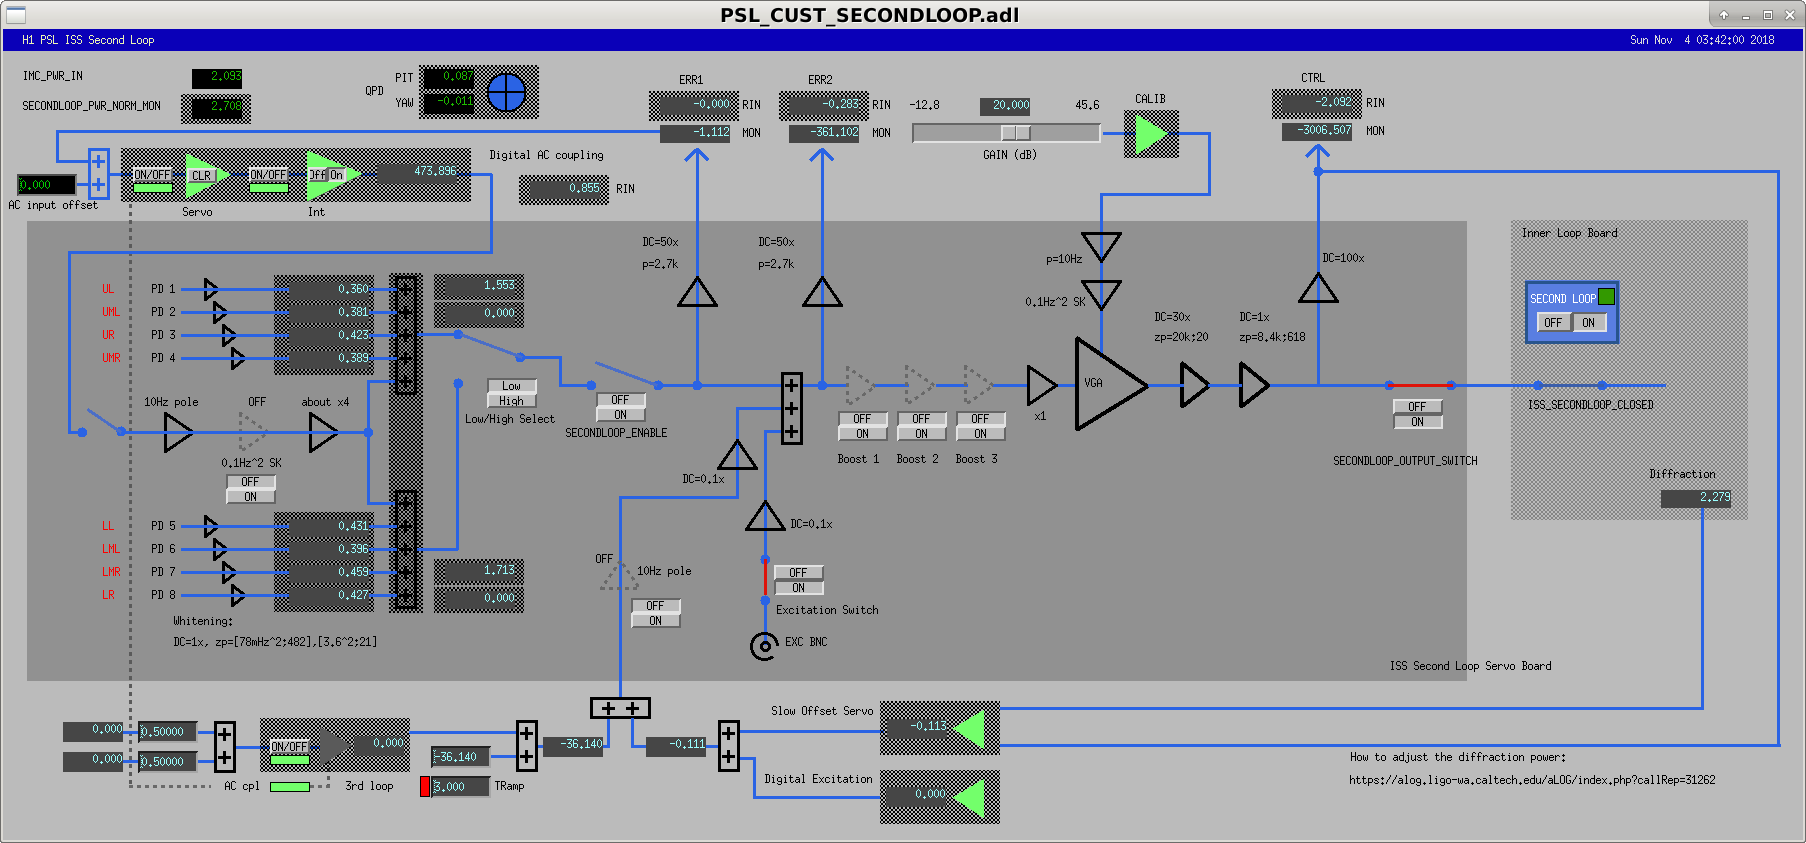Switch Boost 3 ON
Viewport: 1806px width, 843px height.
click(980, 434)
